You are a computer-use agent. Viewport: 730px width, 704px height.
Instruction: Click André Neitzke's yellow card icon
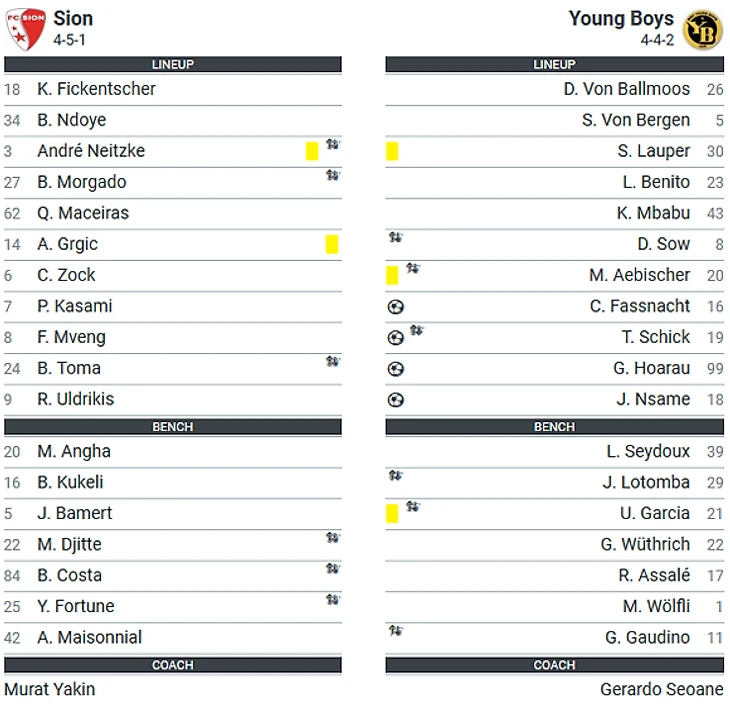(312, 151)
